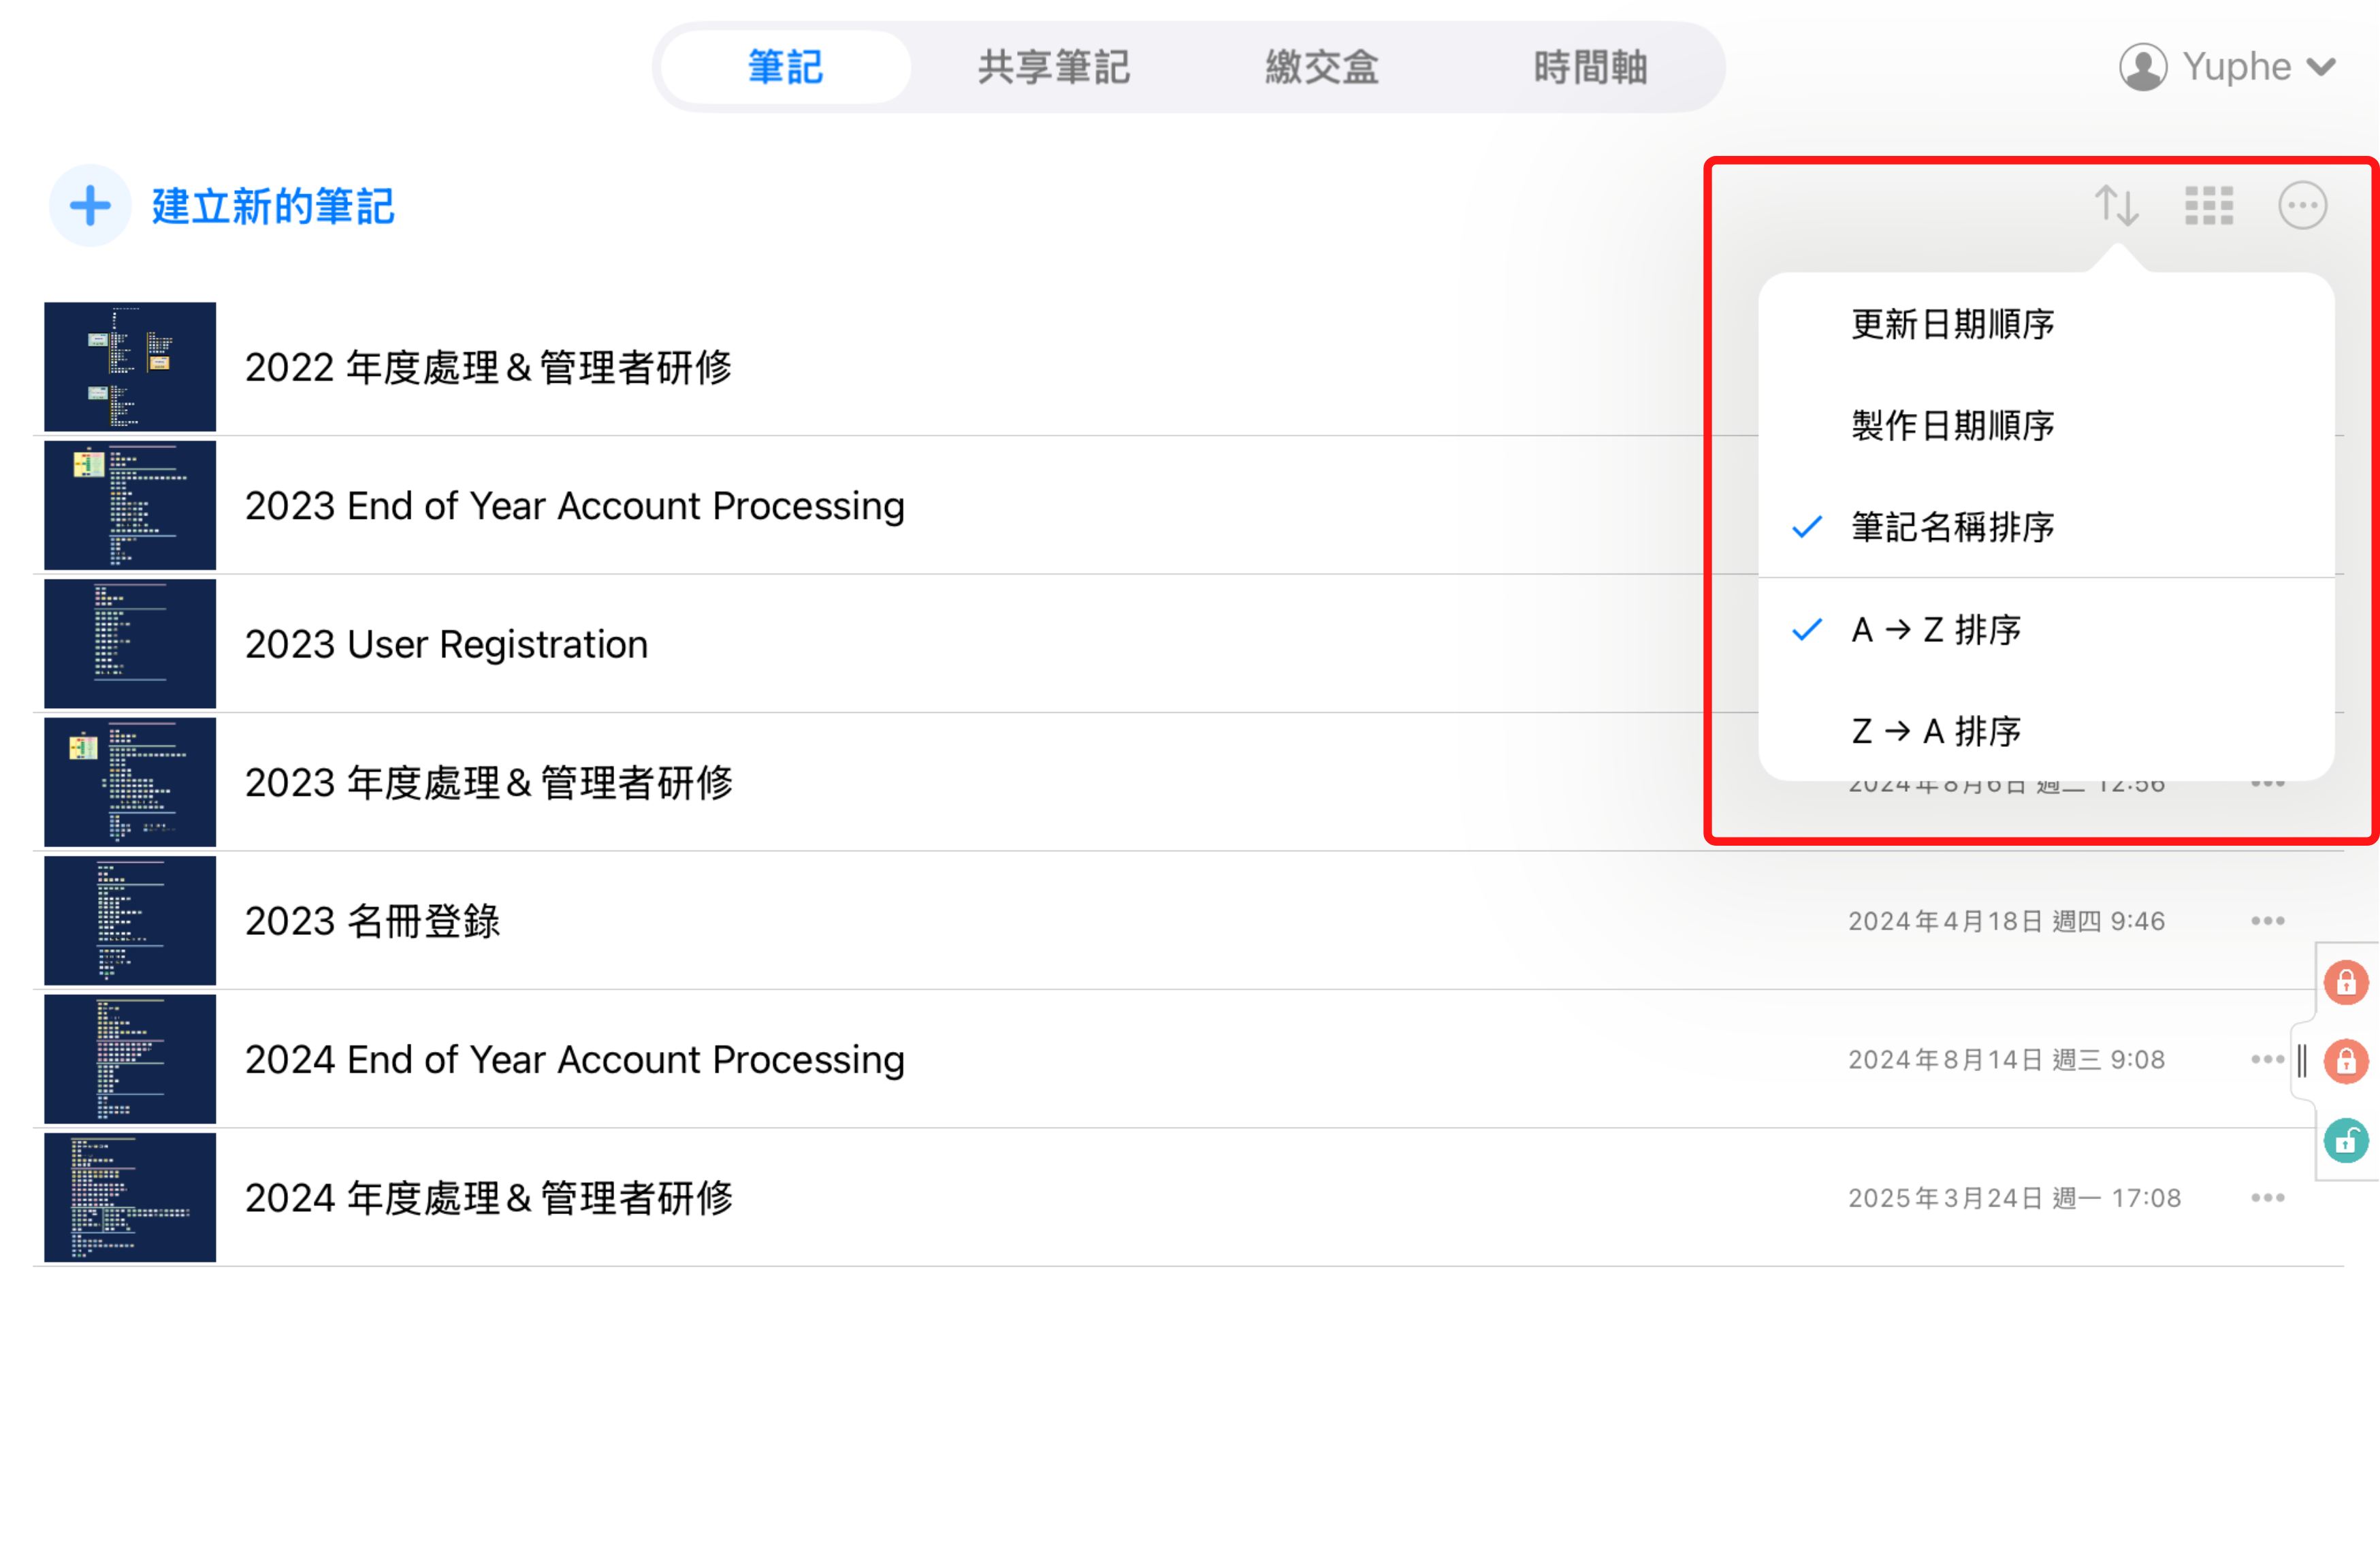Switch to grid view icon
The width and height of the screenshot is (2380, 1560).
coord(2208,206)
